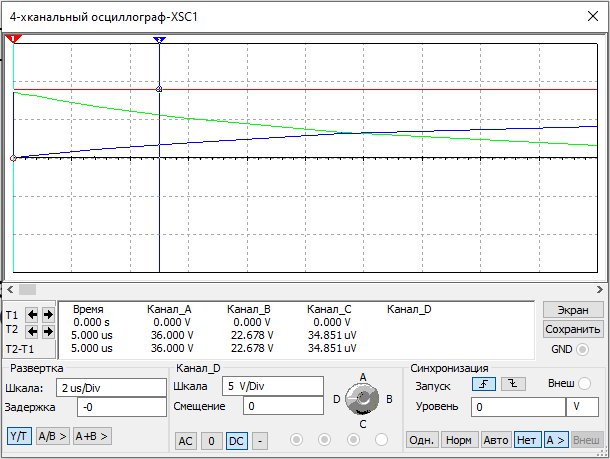Image resolution: width=610 pixels, height=459 pixels.
Task: Select first channel radio button below knob
Action: point(296,440)
